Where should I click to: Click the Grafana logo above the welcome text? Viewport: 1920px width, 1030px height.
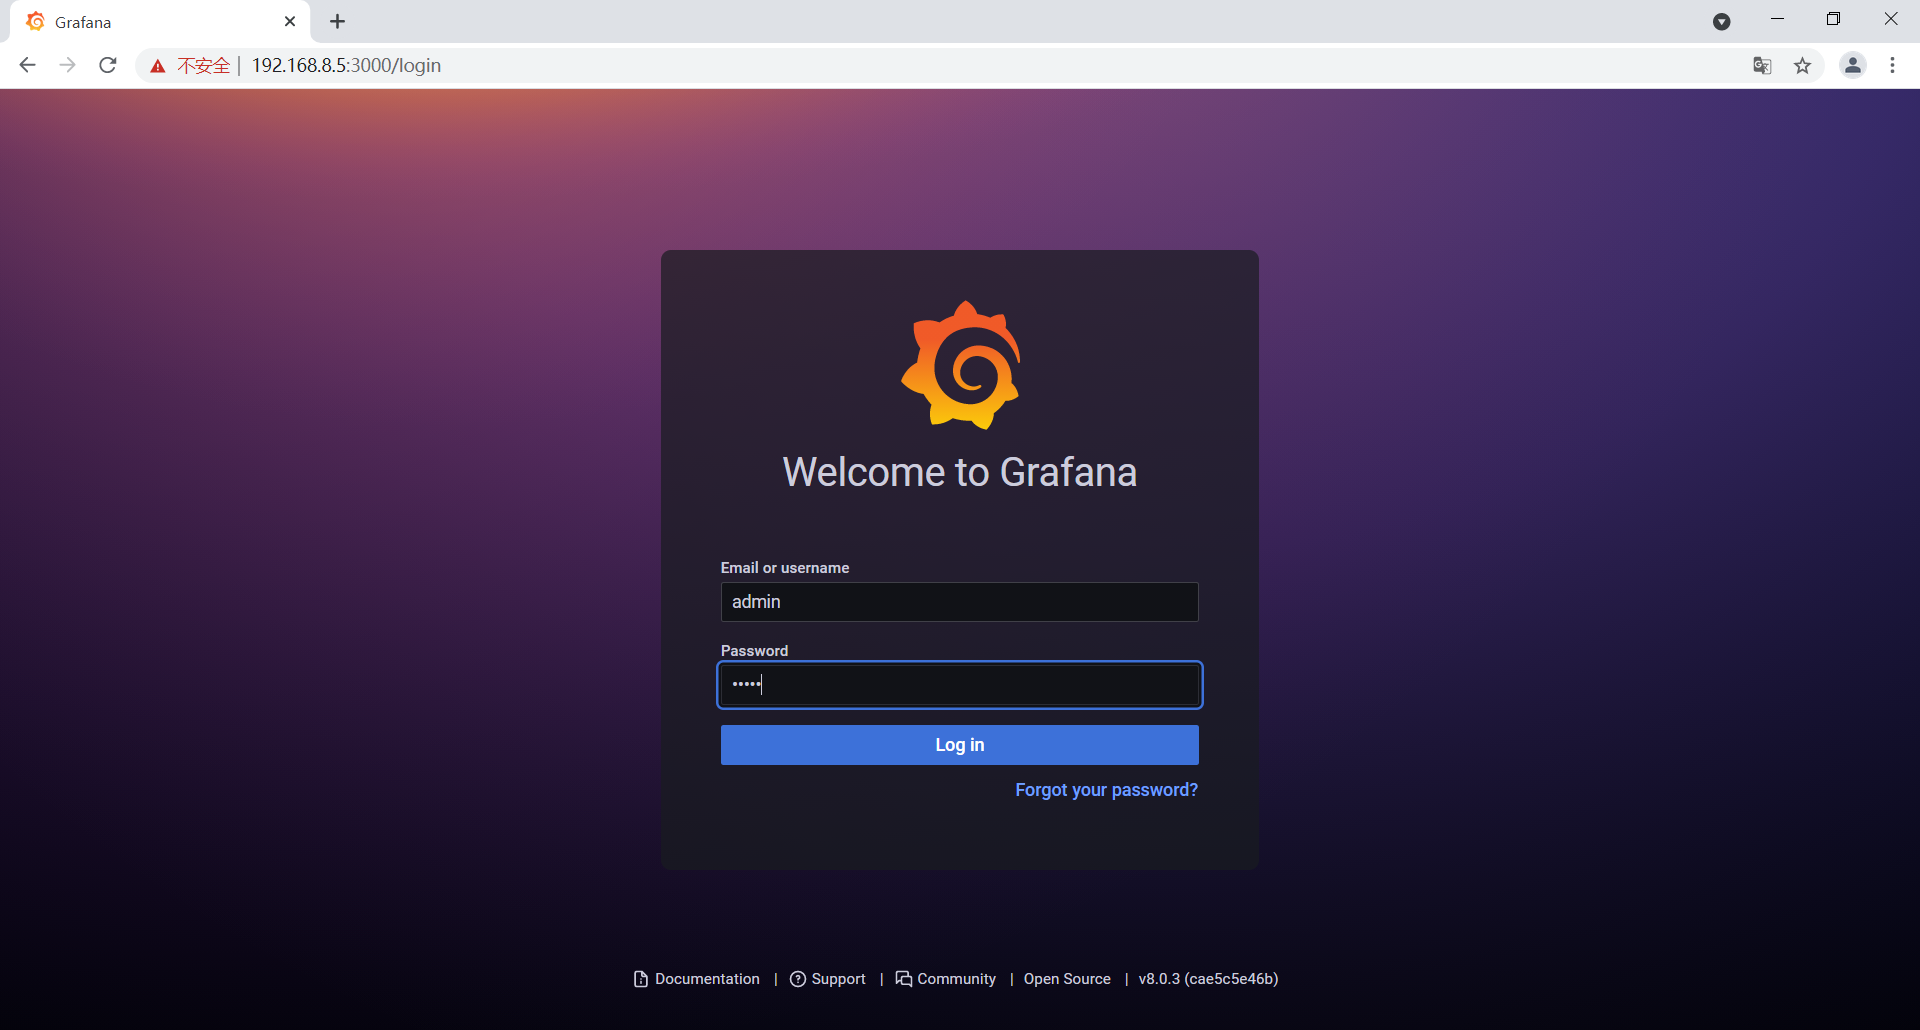tap(960, 364)
